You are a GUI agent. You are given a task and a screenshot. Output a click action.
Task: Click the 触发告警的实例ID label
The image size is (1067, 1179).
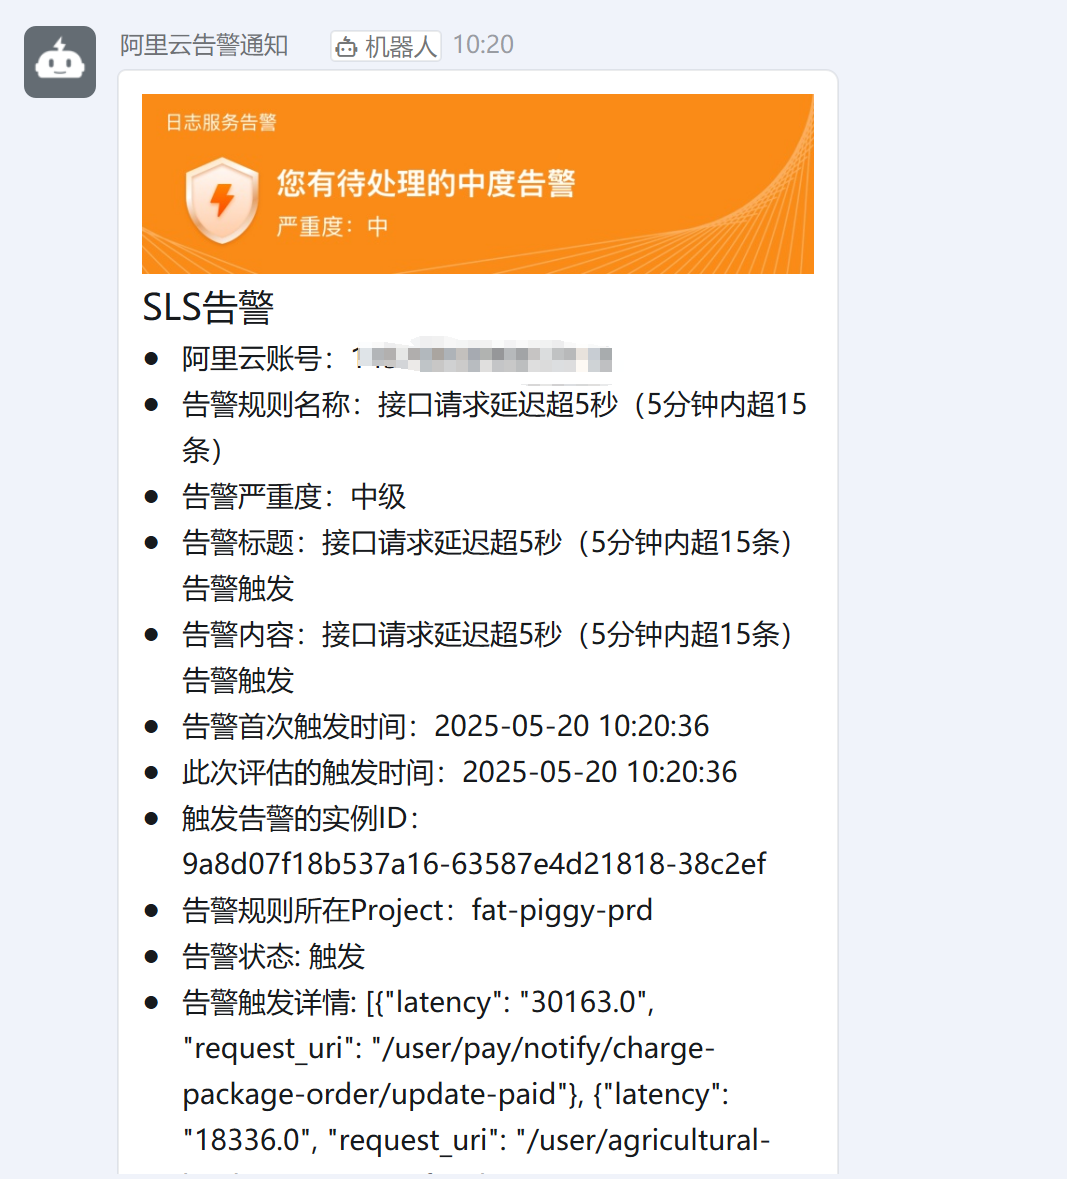point(301,818)
